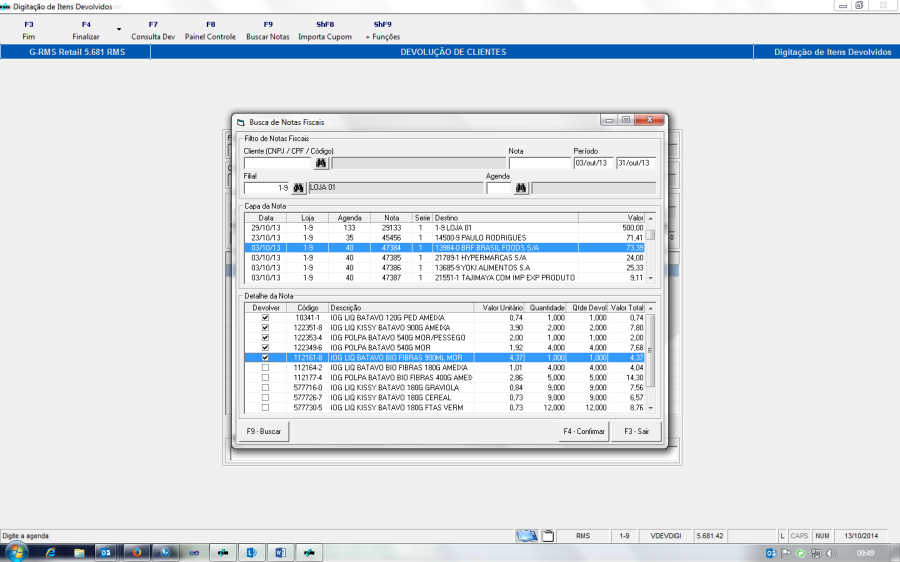Image resolution: width=900 pixels, height=562 pixels.
Task: Click the Windows Start button
Action: (x=17, y=551)
